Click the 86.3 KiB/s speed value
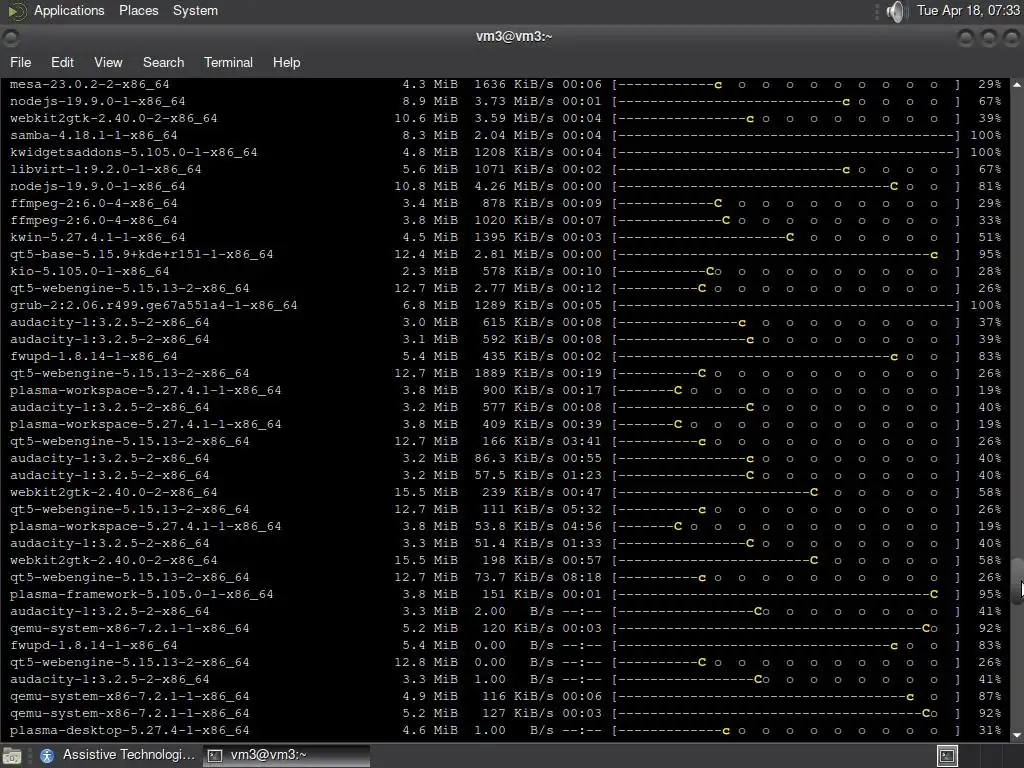The width and height of the screenshot is (1024, 768). [513, 458]
